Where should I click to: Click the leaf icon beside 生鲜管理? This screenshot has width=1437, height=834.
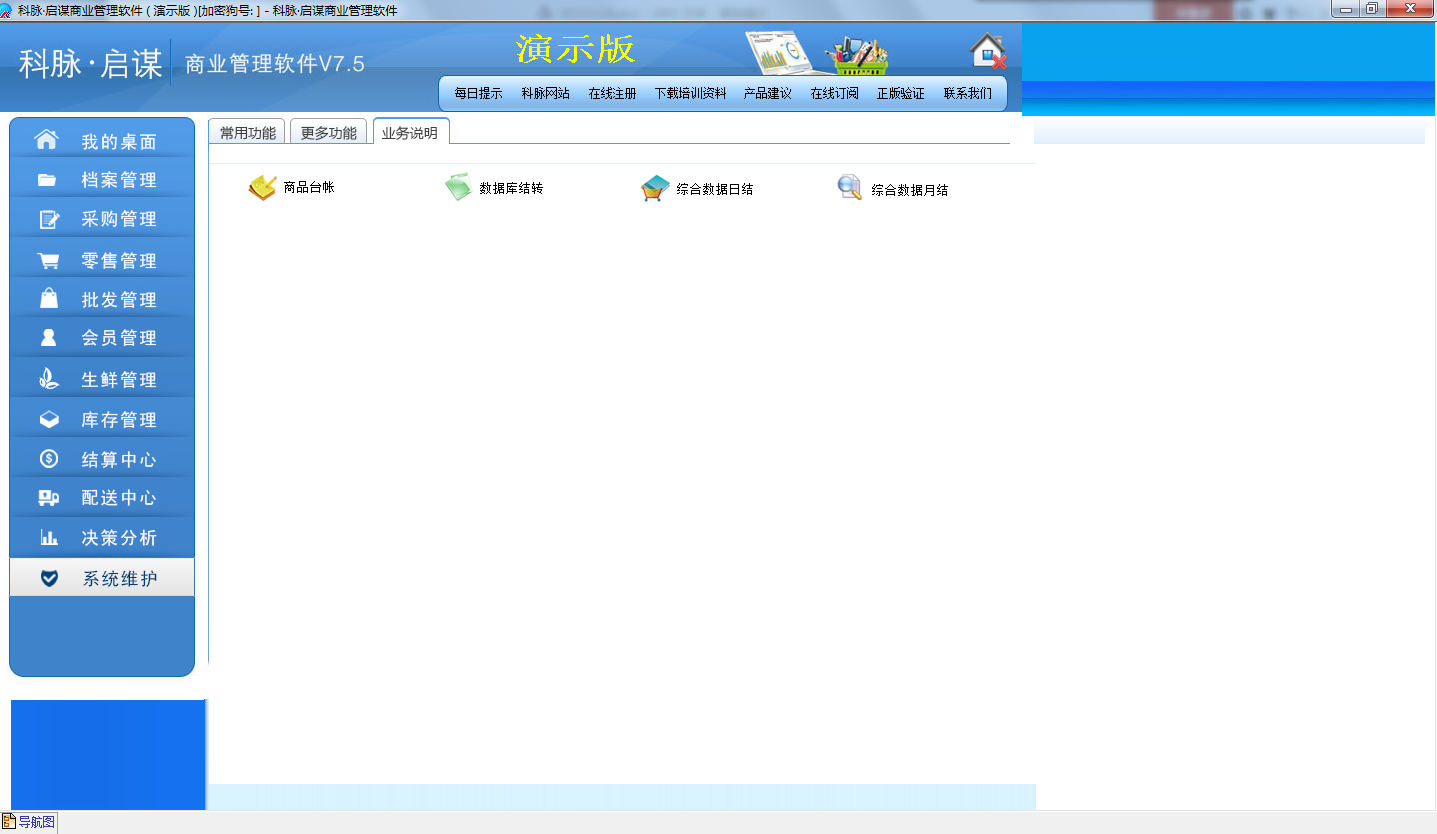(x=48, y=379)
